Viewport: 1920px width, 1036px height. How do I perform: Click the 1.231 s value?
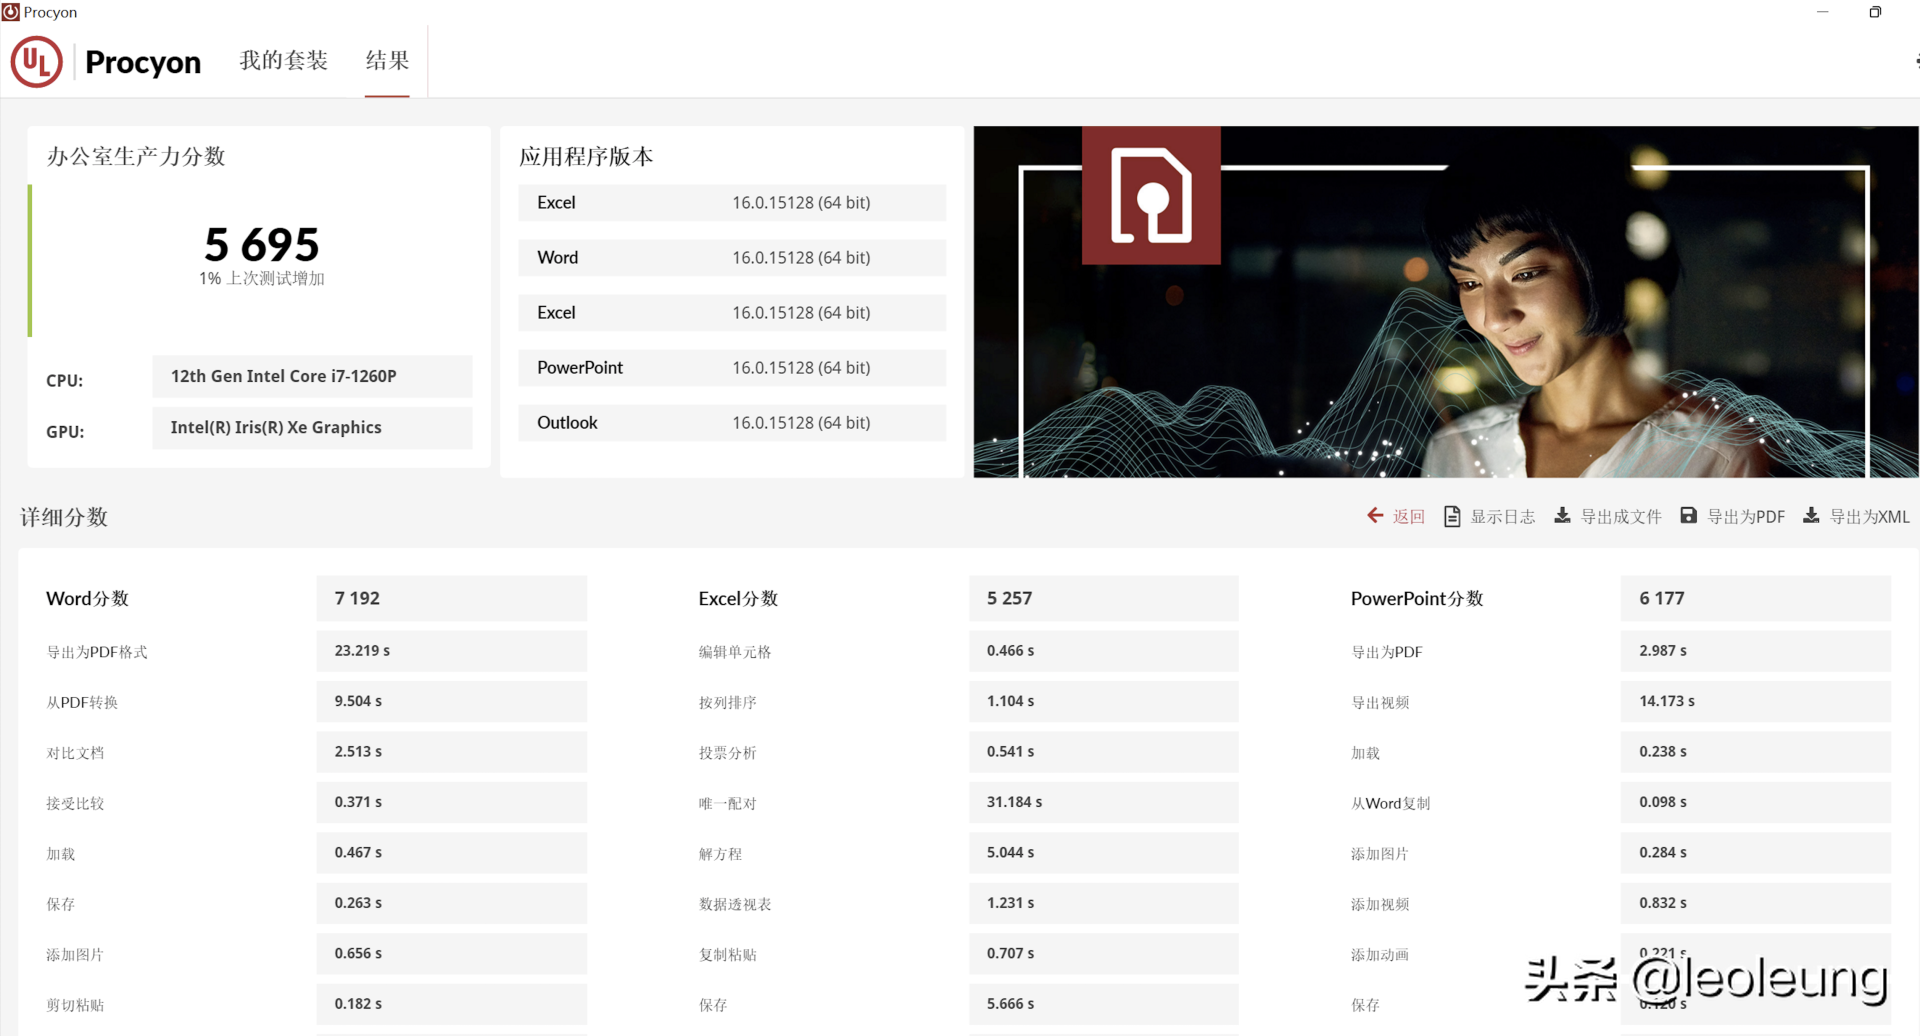point(1104,903)
